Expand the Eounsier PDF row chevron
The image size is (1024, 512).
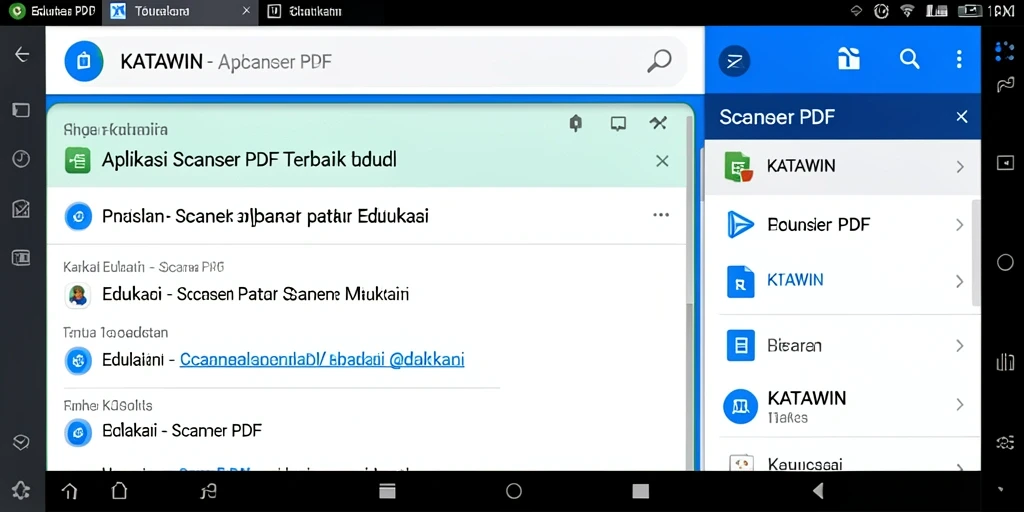(x=960, y=225)
